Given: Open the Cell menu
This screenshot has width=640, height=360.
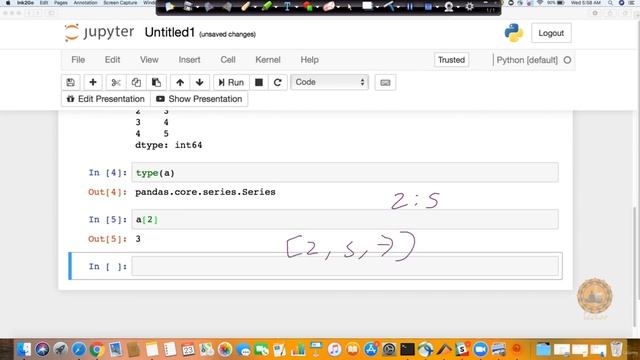Looking at the screenshot, I should (x=228, y=60).
